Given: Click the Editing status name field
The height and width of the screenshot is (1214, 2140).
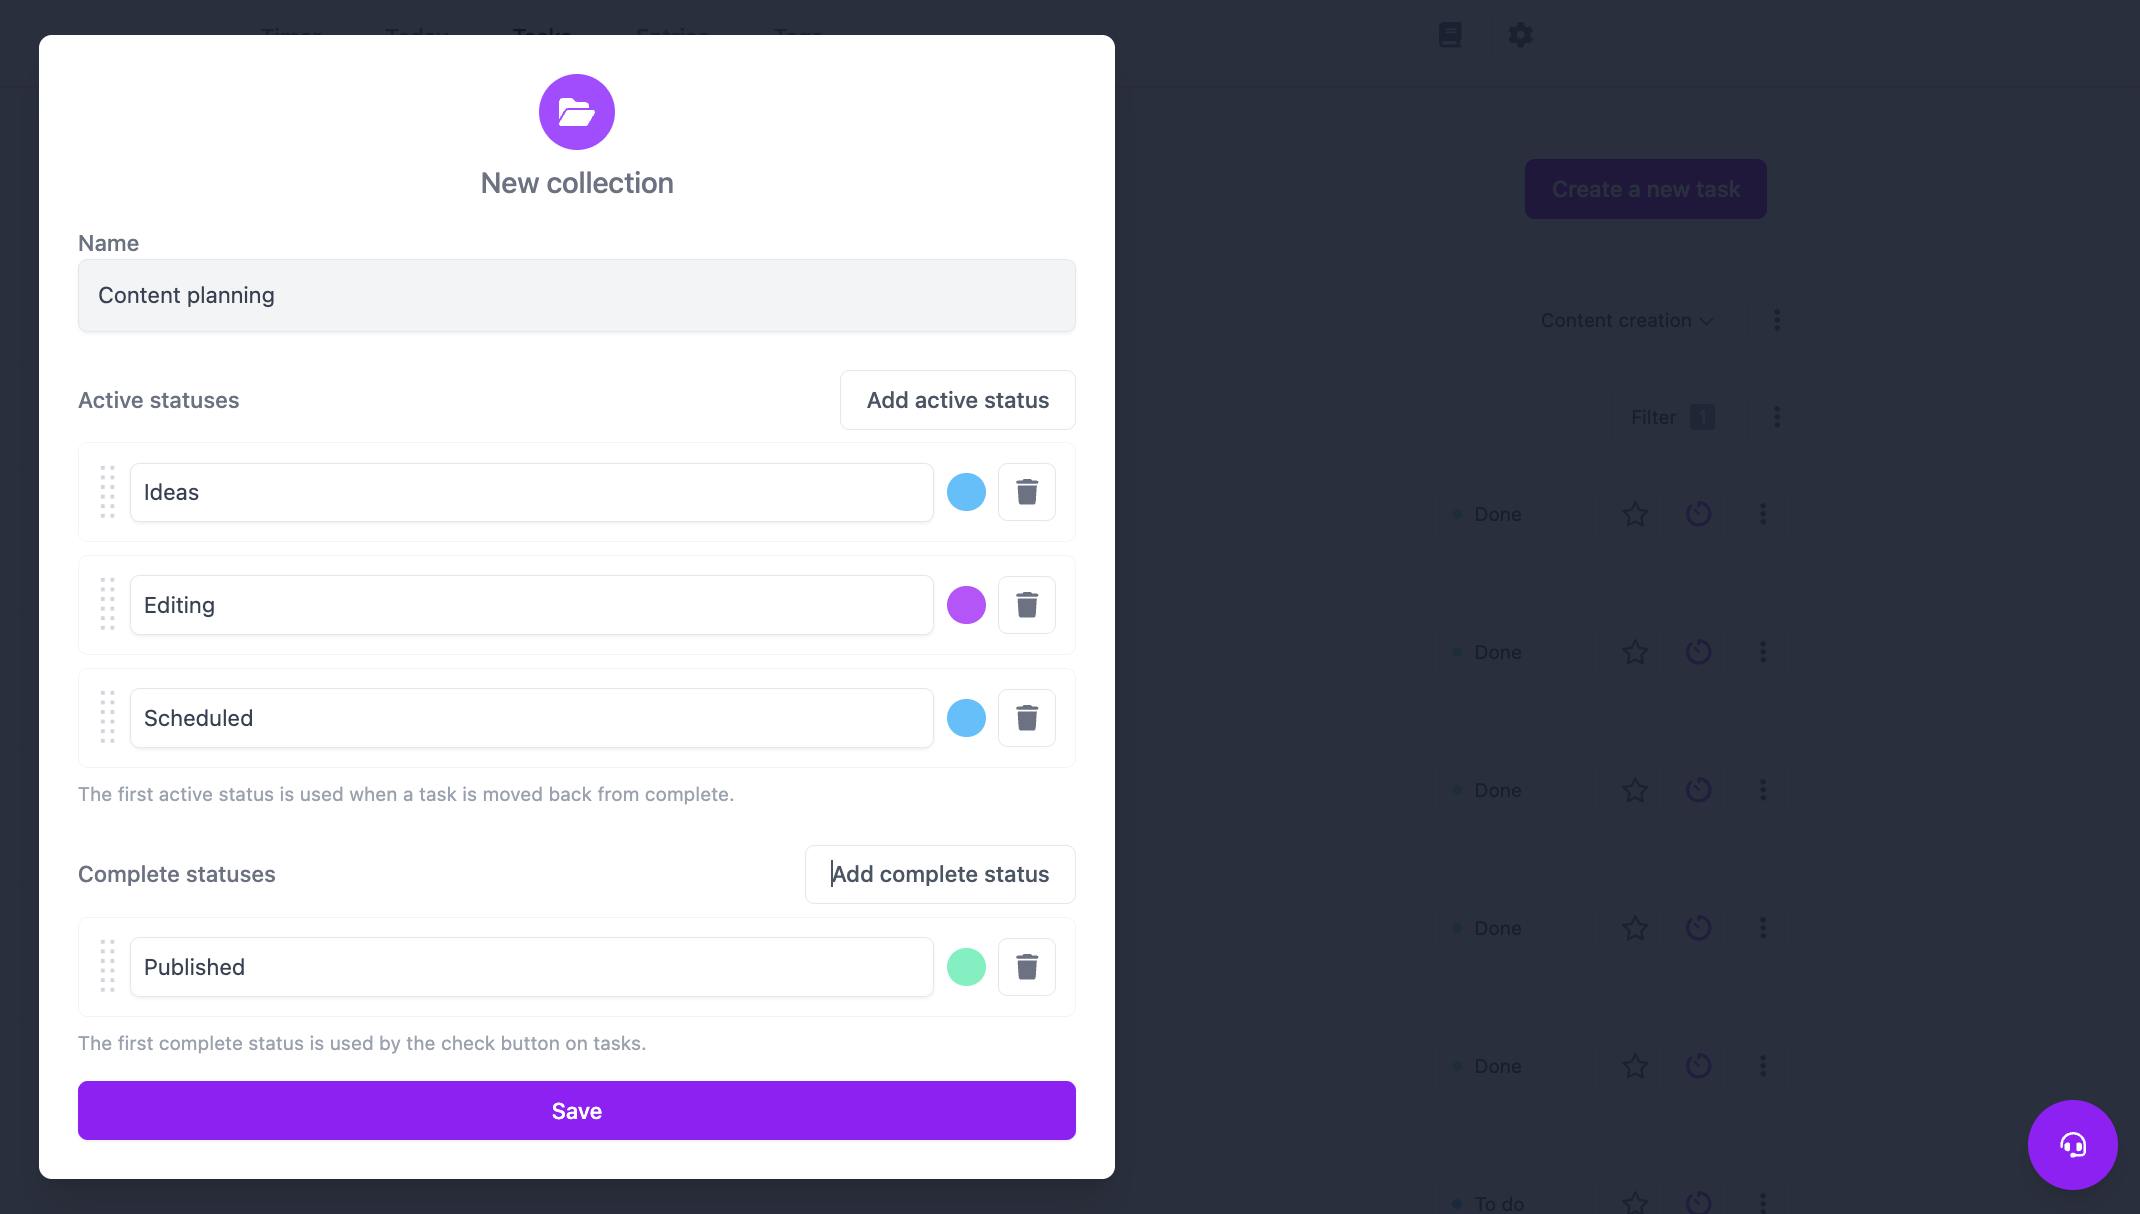Looking at the screenshot, I should click(x=531, y=605).
